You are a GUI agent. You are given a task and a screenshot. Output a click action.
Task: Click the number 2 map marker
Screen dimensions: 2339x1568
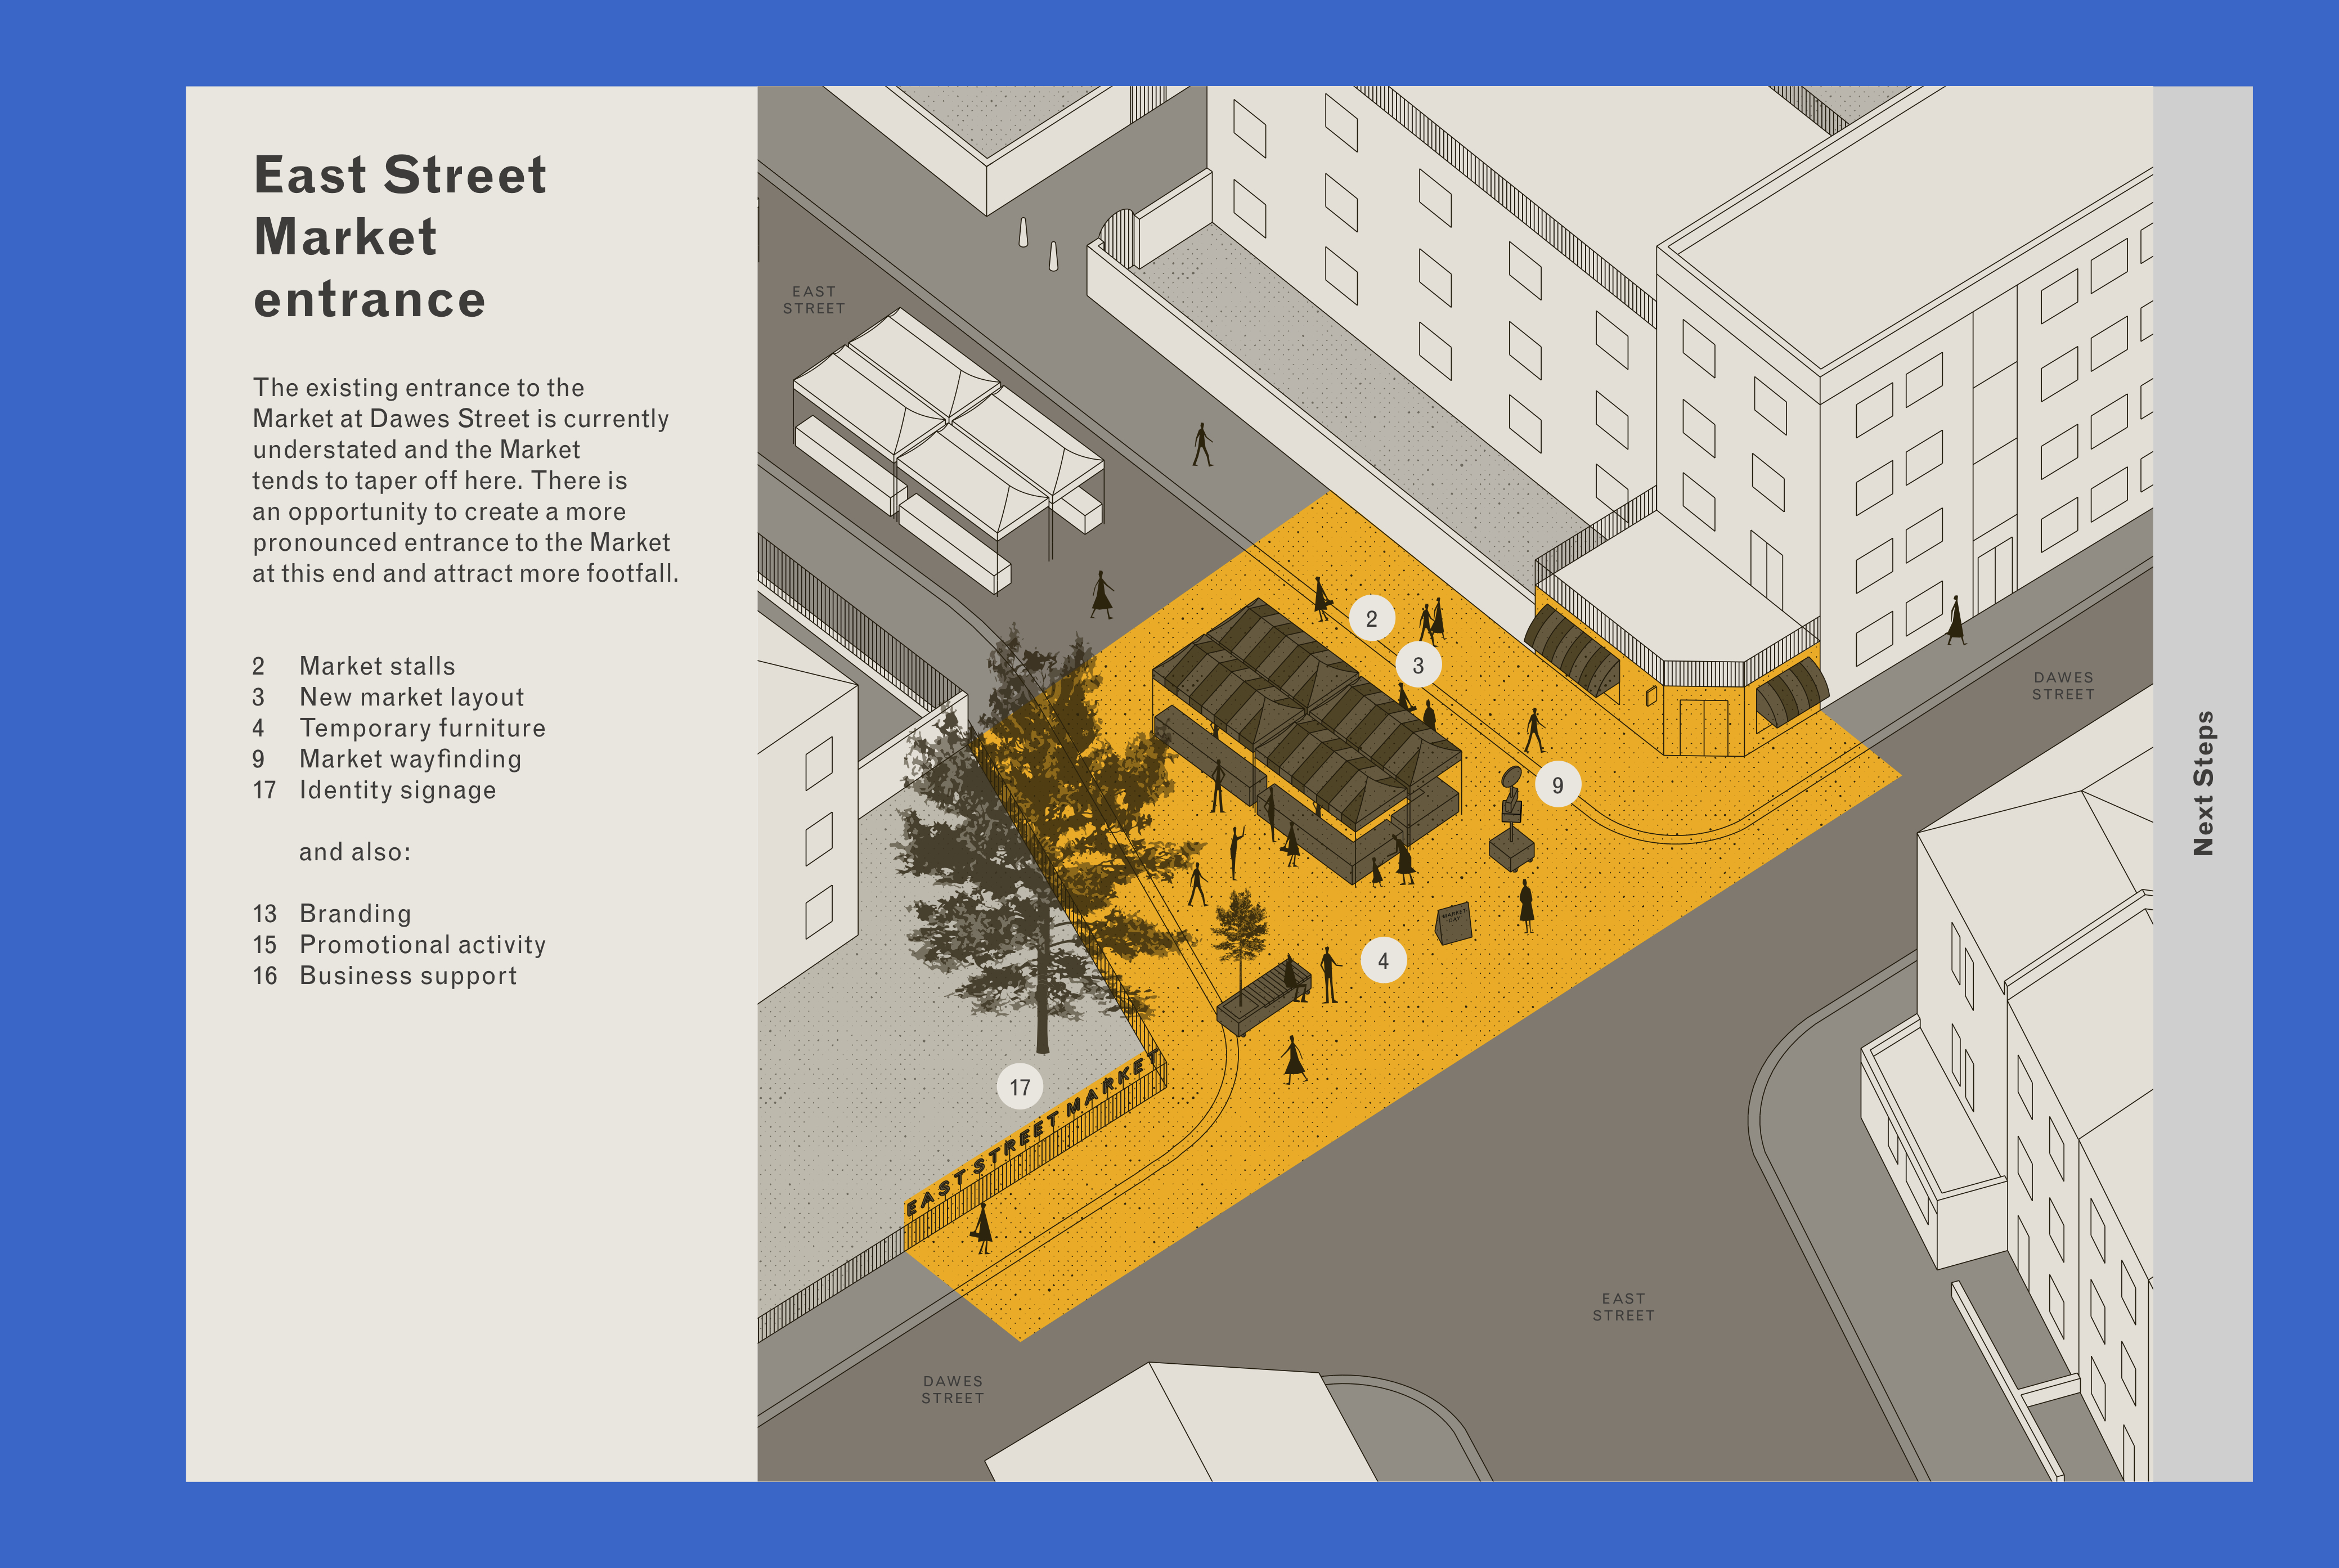point(1371,619)
